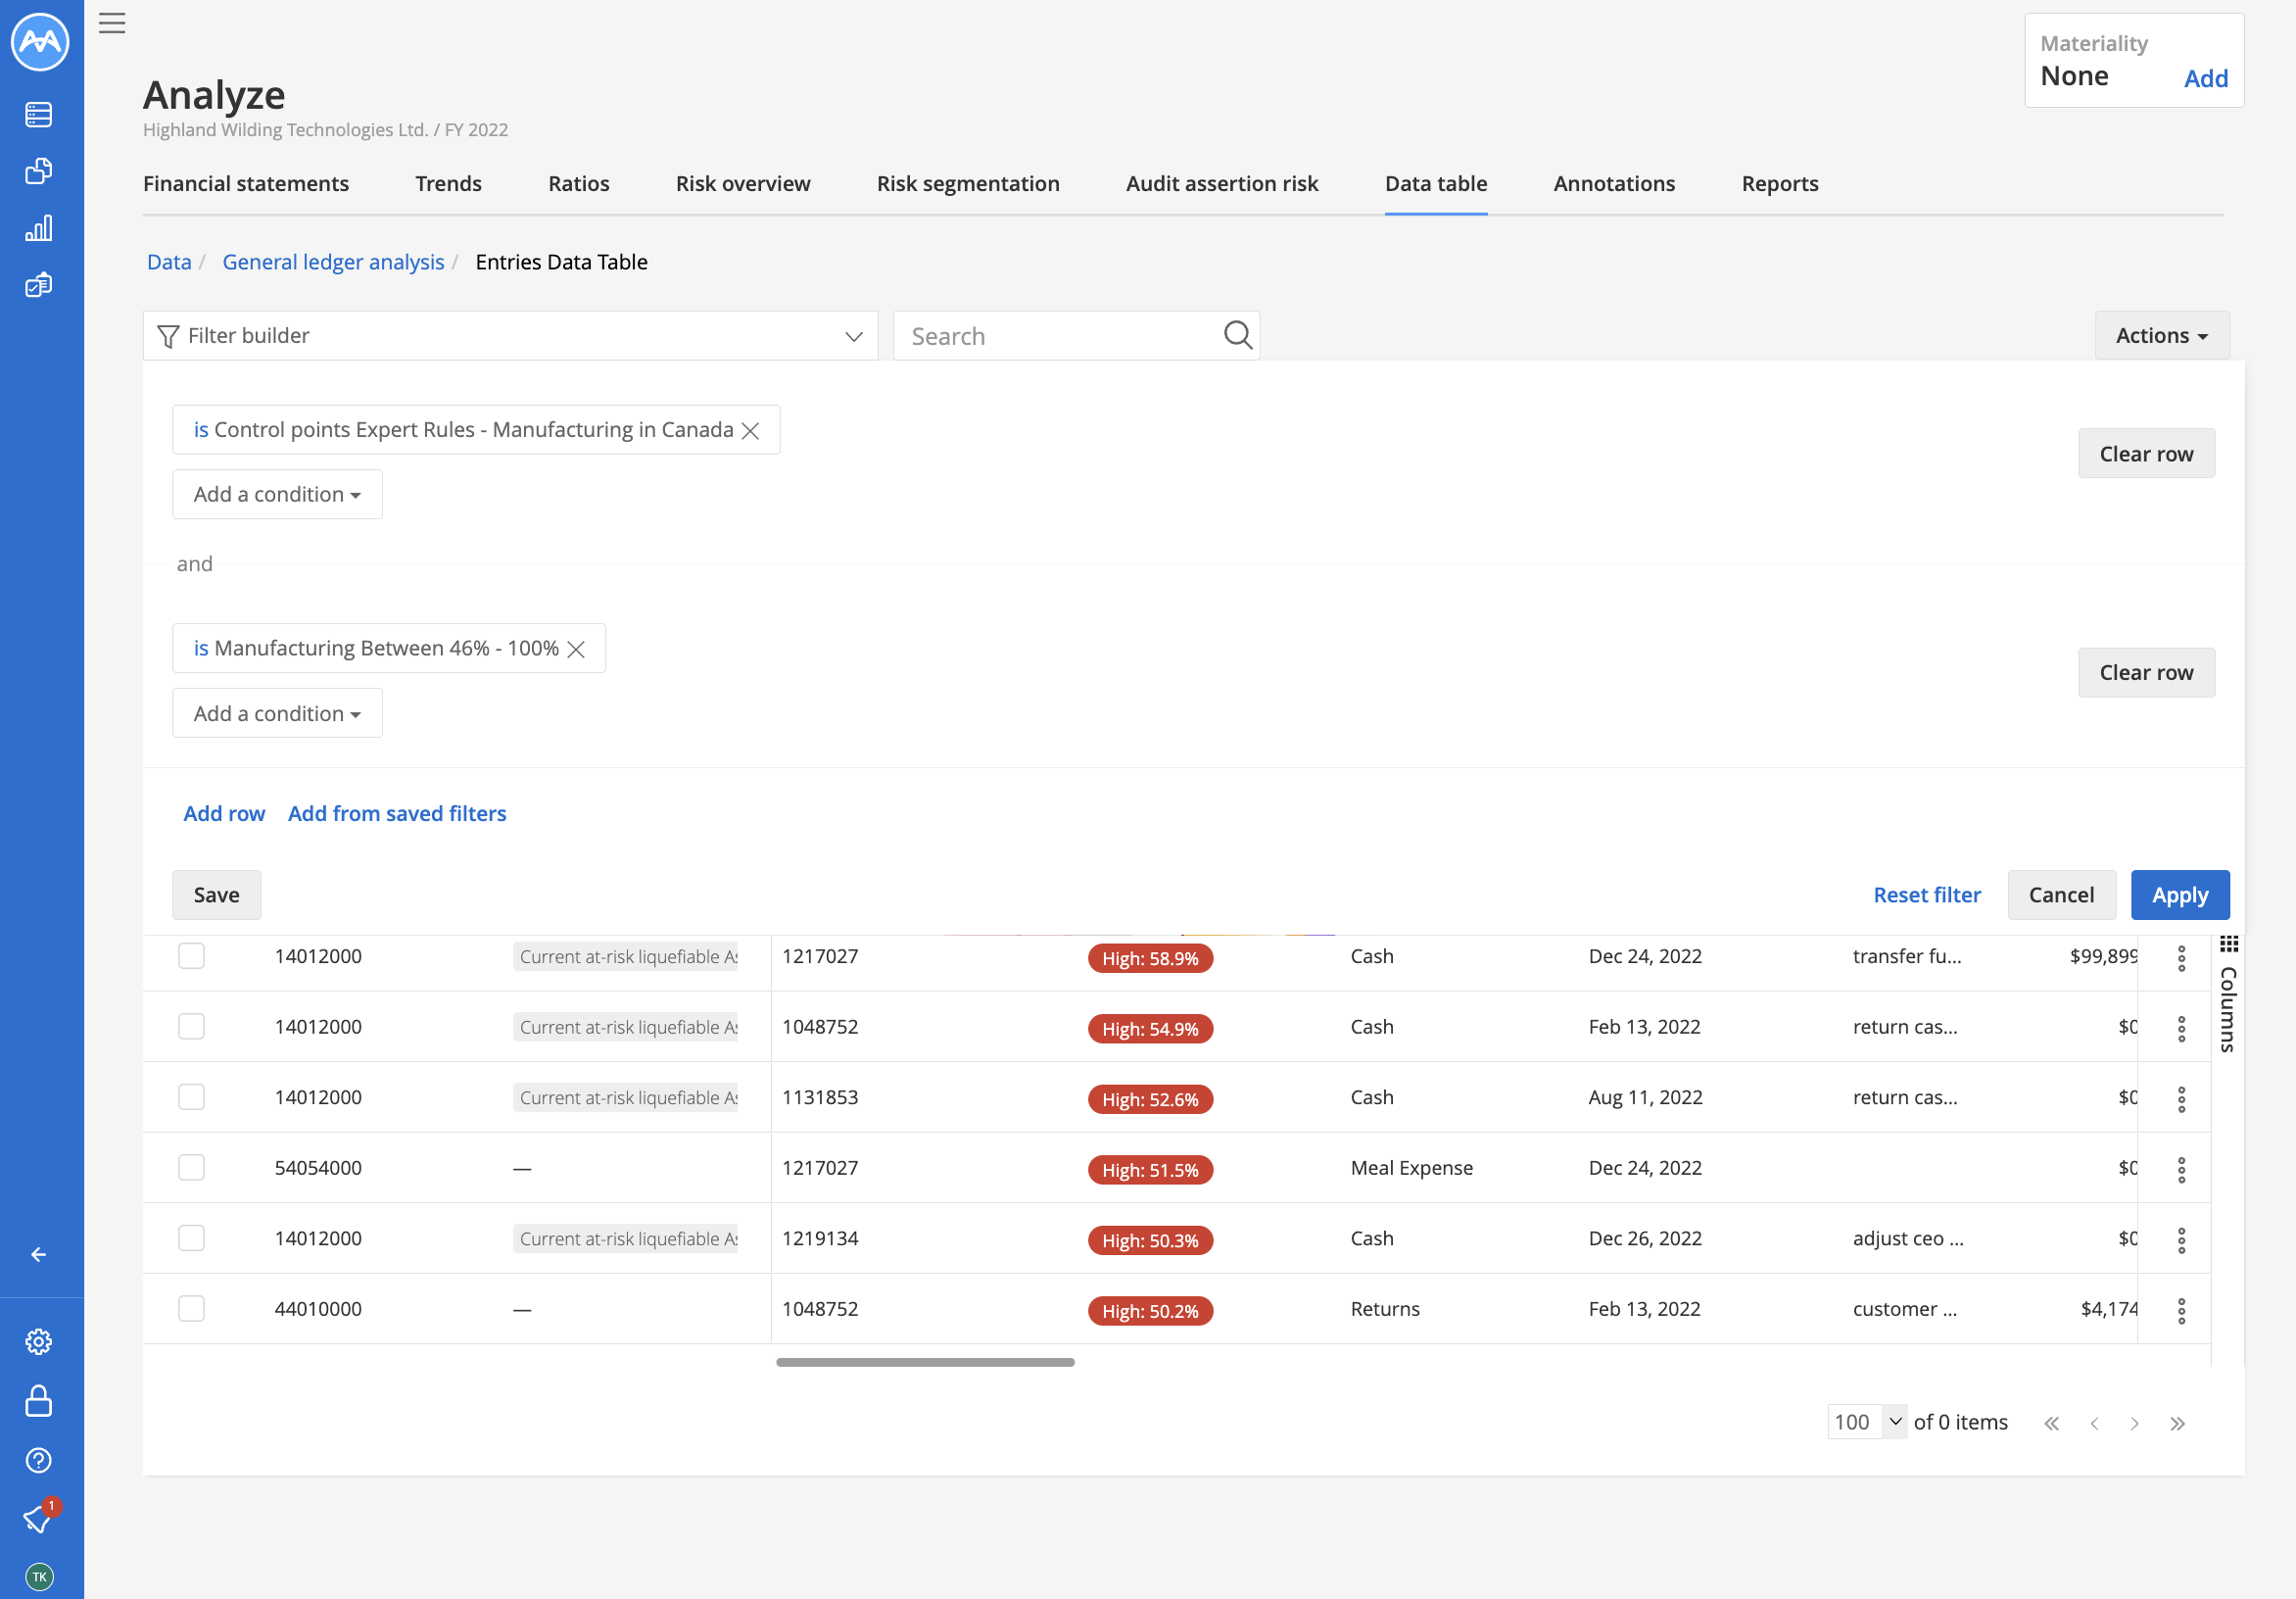Open first row's Add a condition dropdown
This screenshot has width=2296, height=1599.
(x=277, y=494)
